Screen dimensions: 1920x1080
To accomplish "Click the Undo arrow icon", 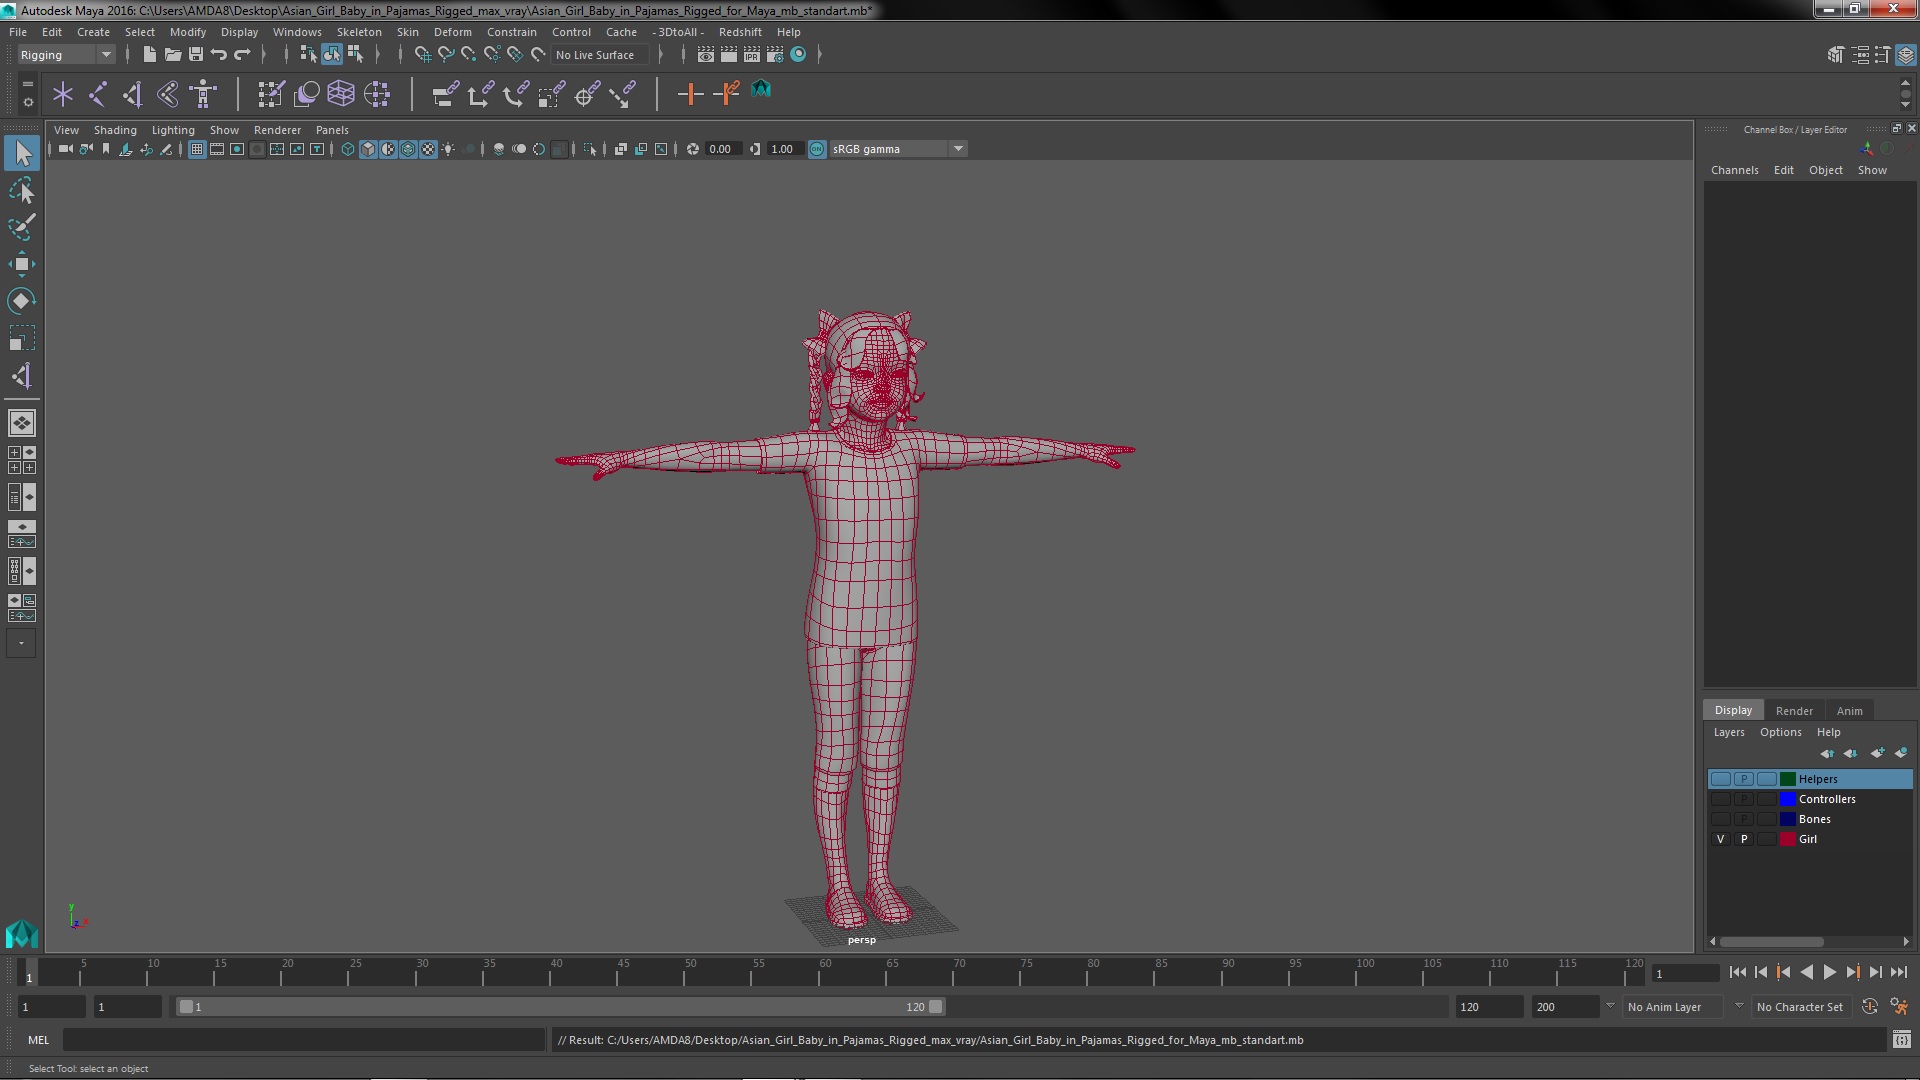I will coord(219,54).
